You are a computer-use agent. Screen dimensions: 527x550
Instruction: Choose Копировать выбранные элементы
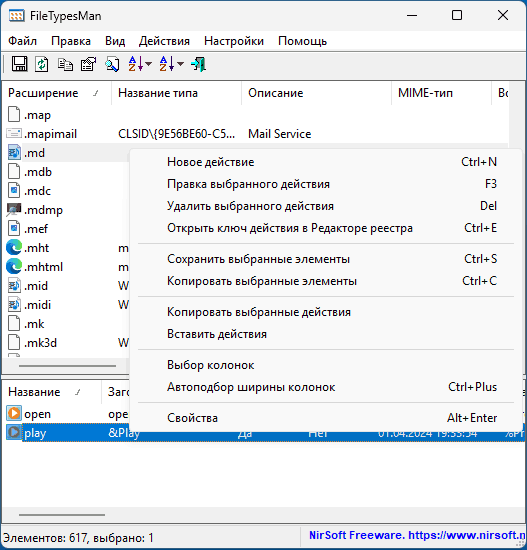[x=326, y=281]
